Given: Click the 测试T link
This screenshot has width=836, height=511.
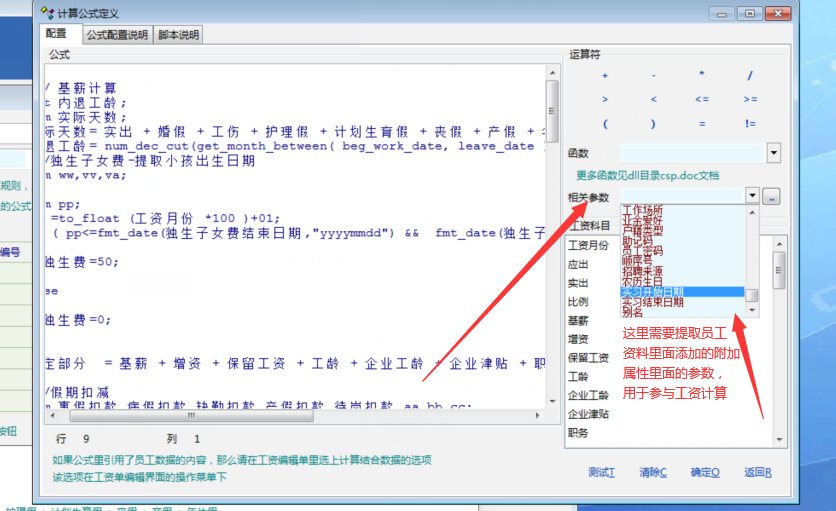Looking at the screenshot, I should pos(601,472).
